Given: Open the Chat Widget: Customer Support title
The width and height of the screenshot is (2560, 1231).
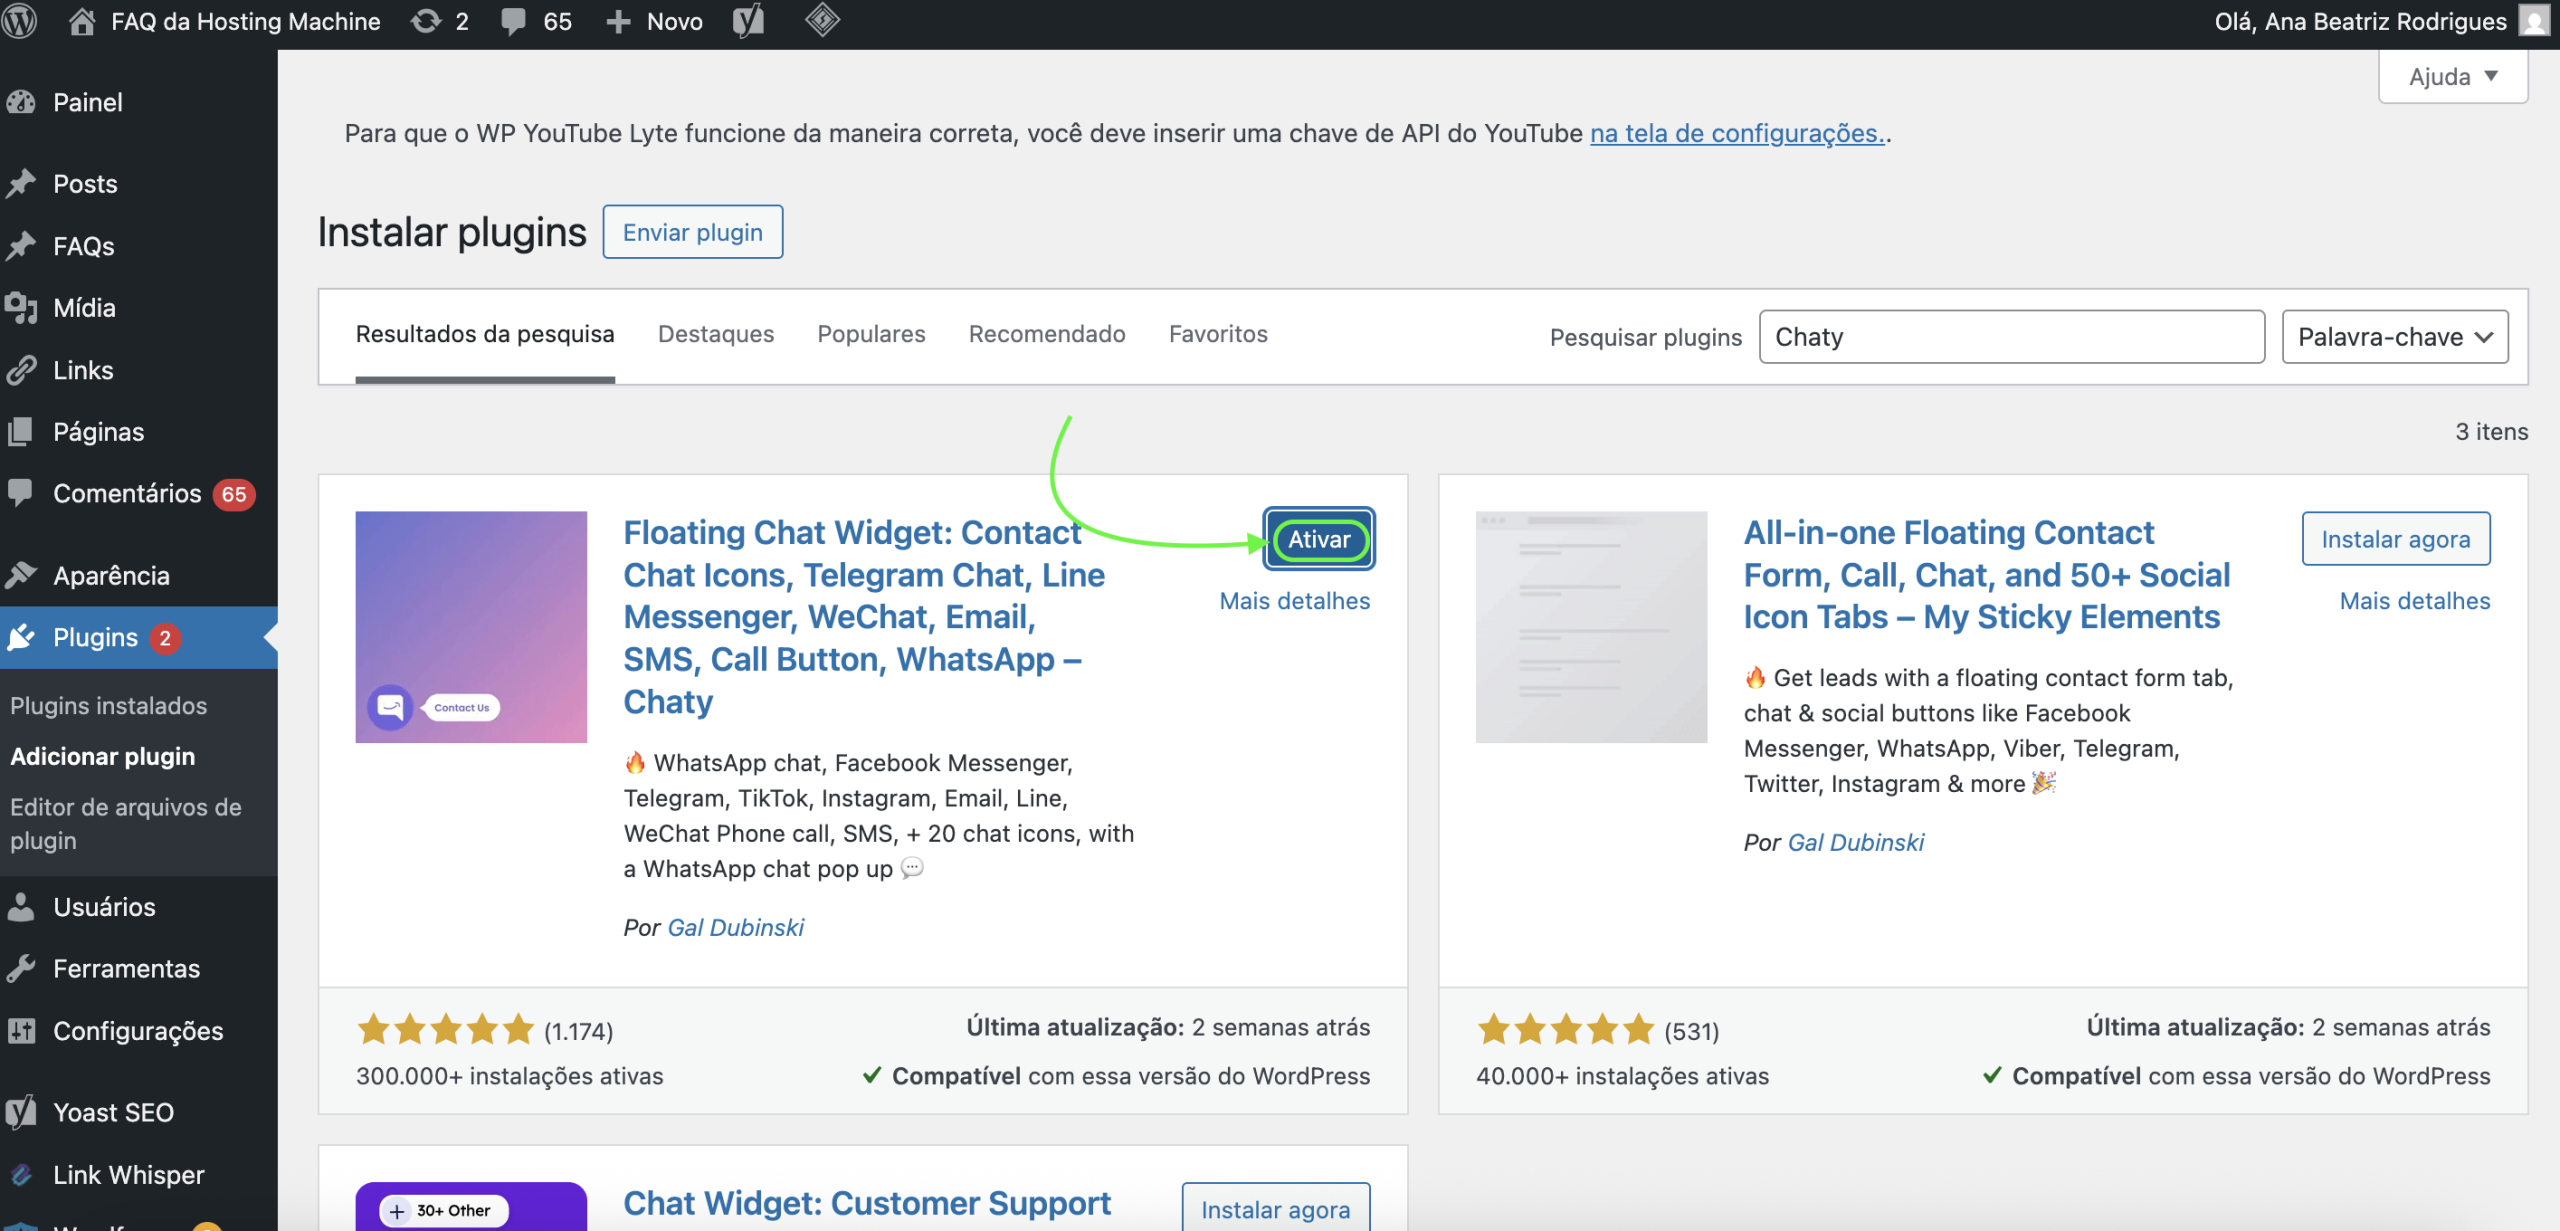Looking at the screenshot, I should pos(867,1204).
